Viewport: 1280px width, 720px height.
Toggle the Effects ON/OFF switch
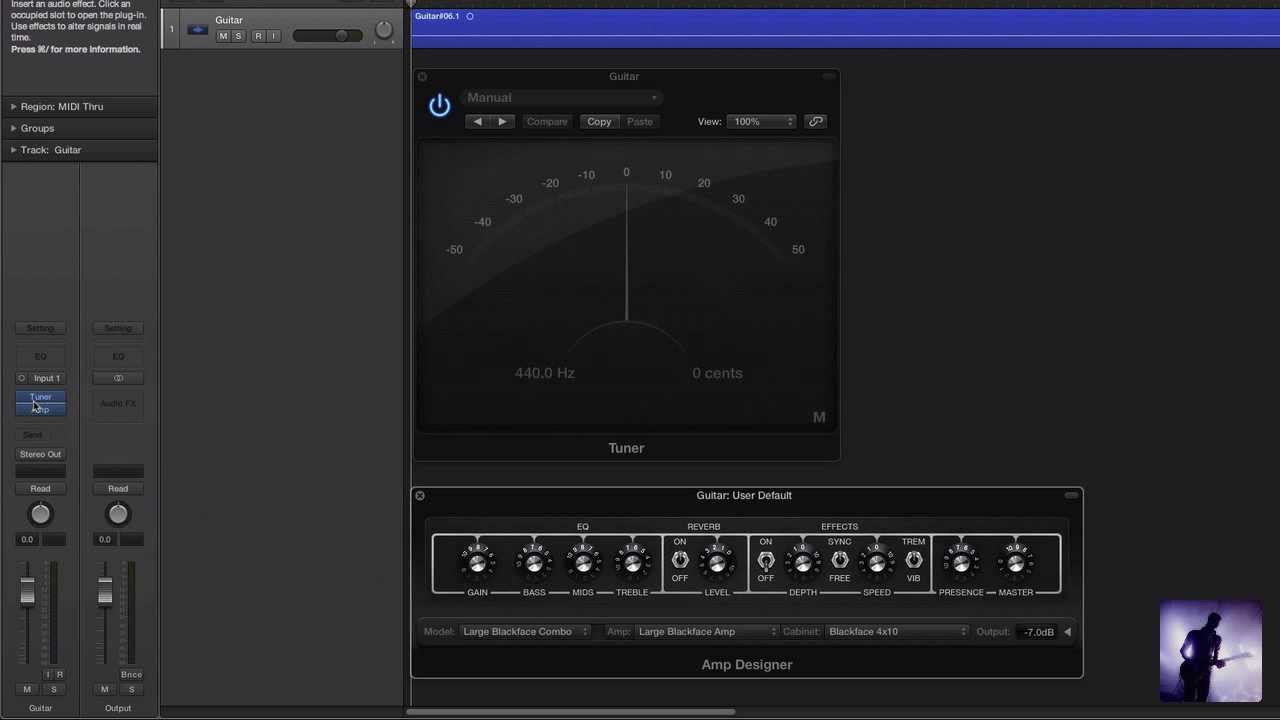tap(766, 560)
